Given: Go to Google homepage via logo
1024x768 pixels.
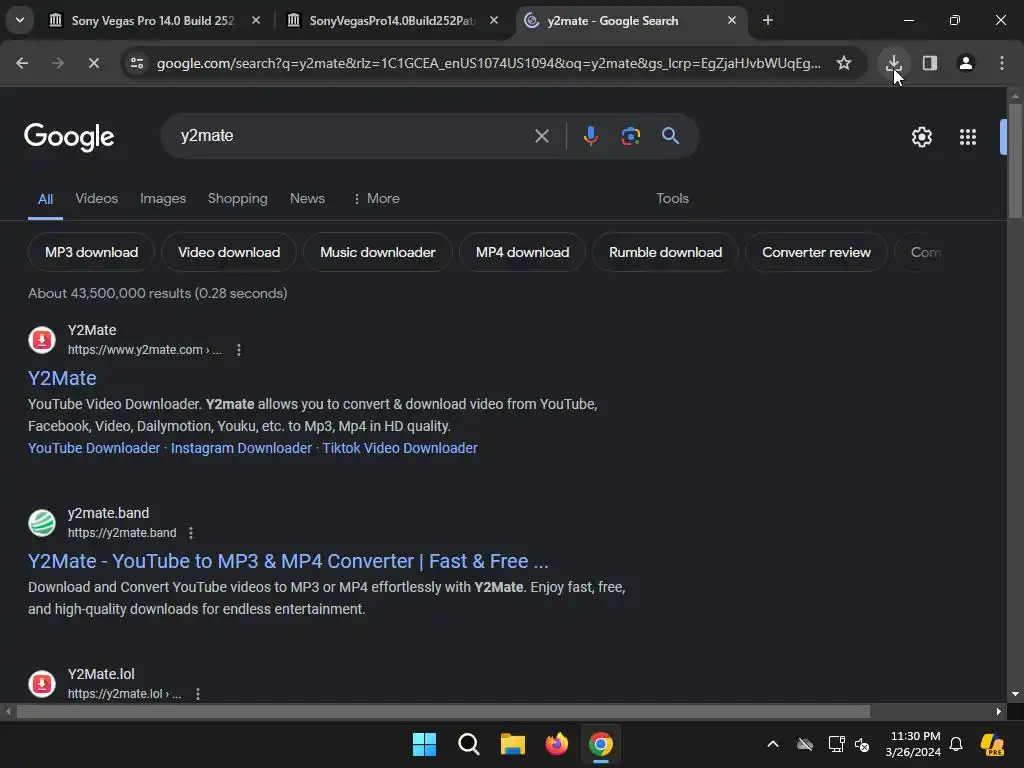Looking at the screenshot, I should [x=69, y=136].
